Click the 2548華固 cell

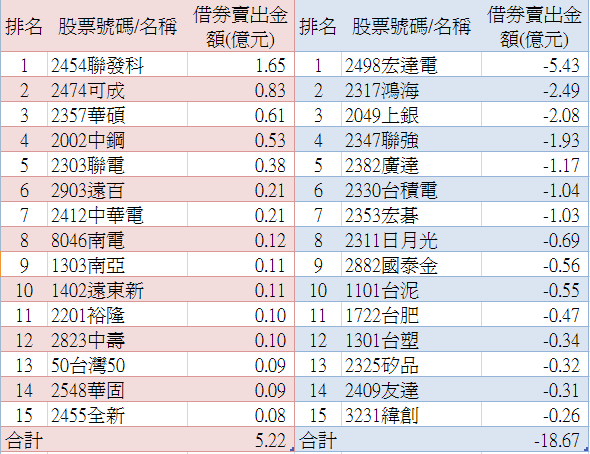coord(117,390)
